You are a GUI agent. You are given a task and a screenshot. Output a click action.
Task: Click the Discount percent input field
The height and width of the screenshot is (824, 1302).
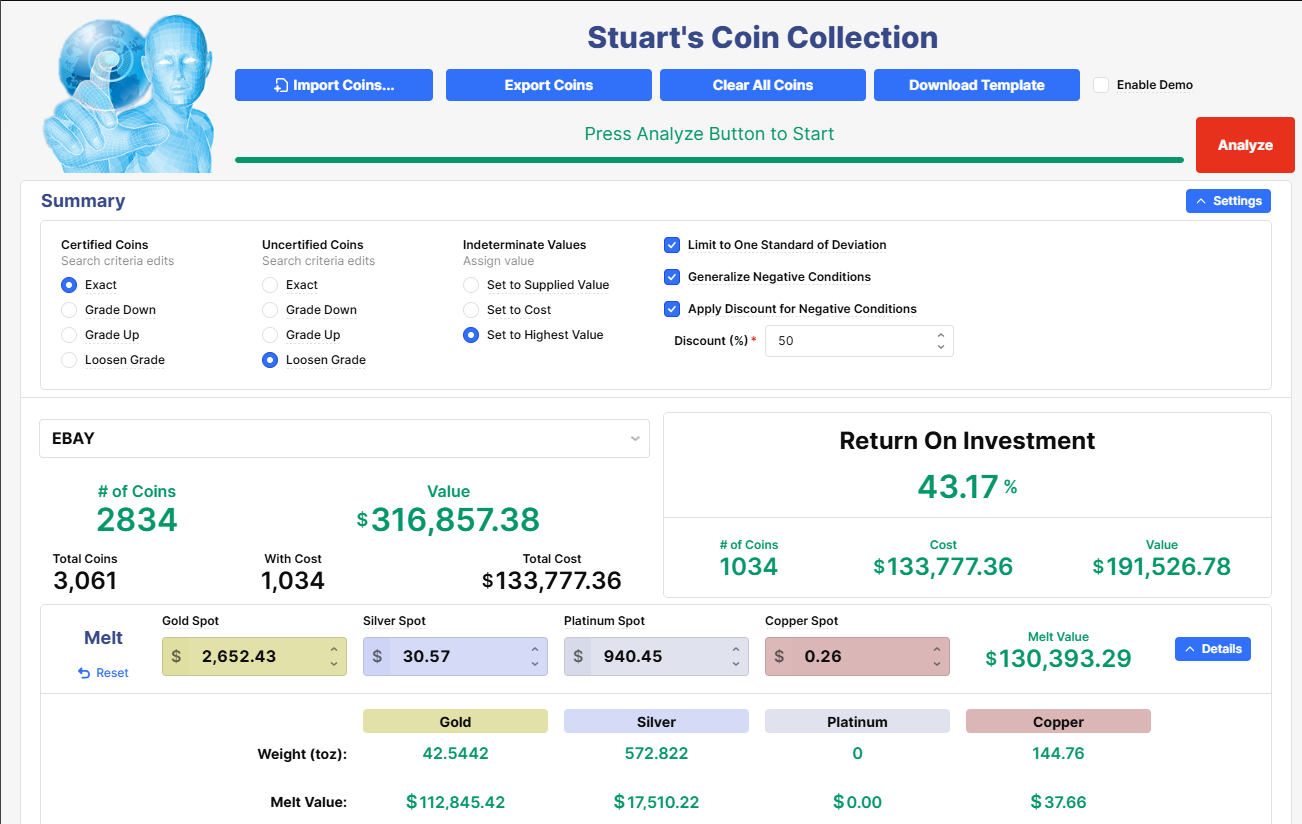click(850, 341)
